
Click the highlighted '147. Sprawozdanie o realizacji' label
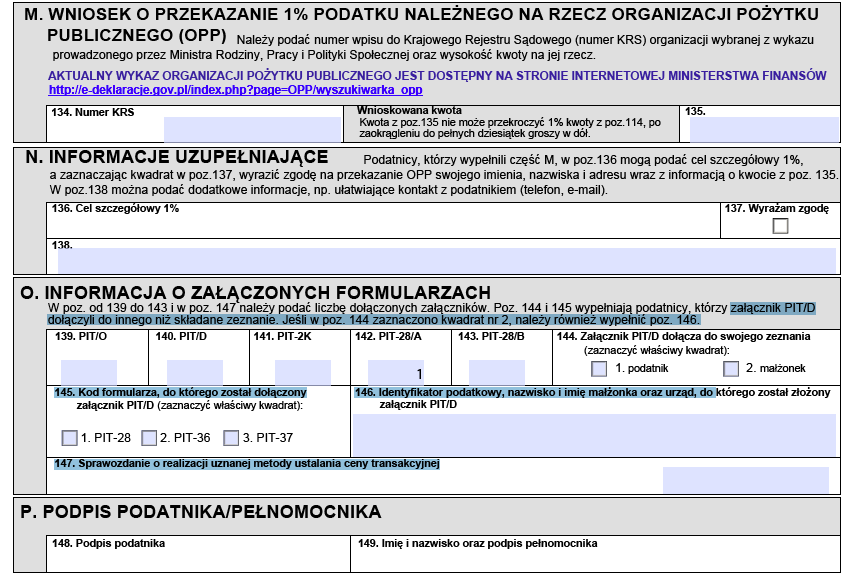coord(246,464)
